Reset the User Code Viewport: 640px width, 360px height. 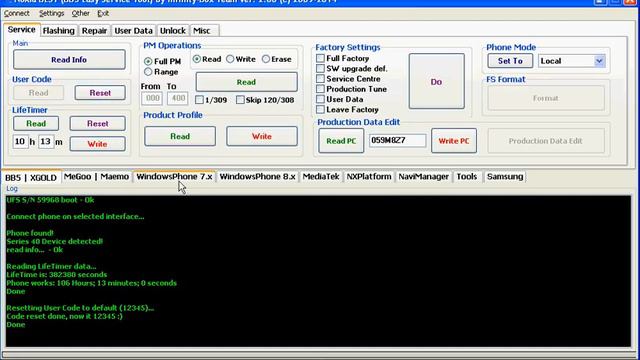click(100, 93)
